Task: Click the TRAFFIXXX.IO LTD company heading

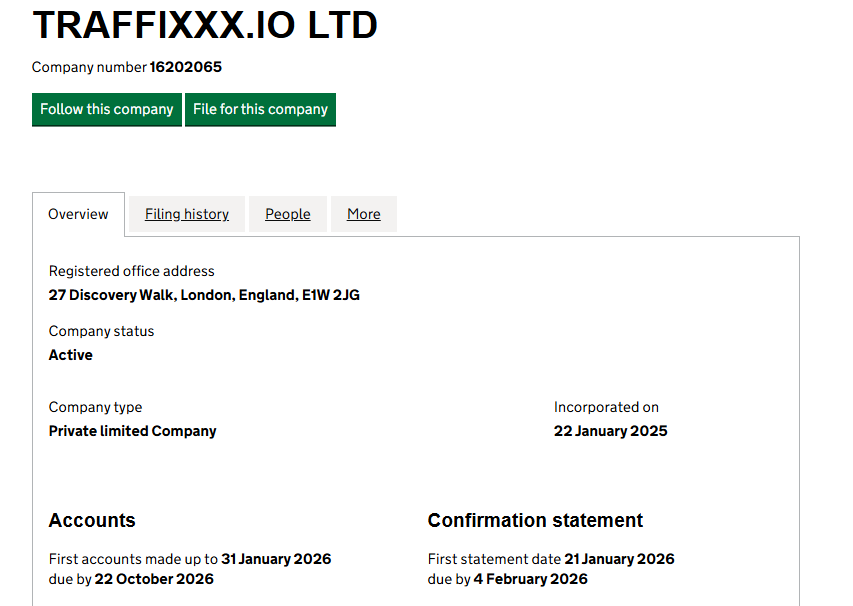Action: tap(205, 25)
